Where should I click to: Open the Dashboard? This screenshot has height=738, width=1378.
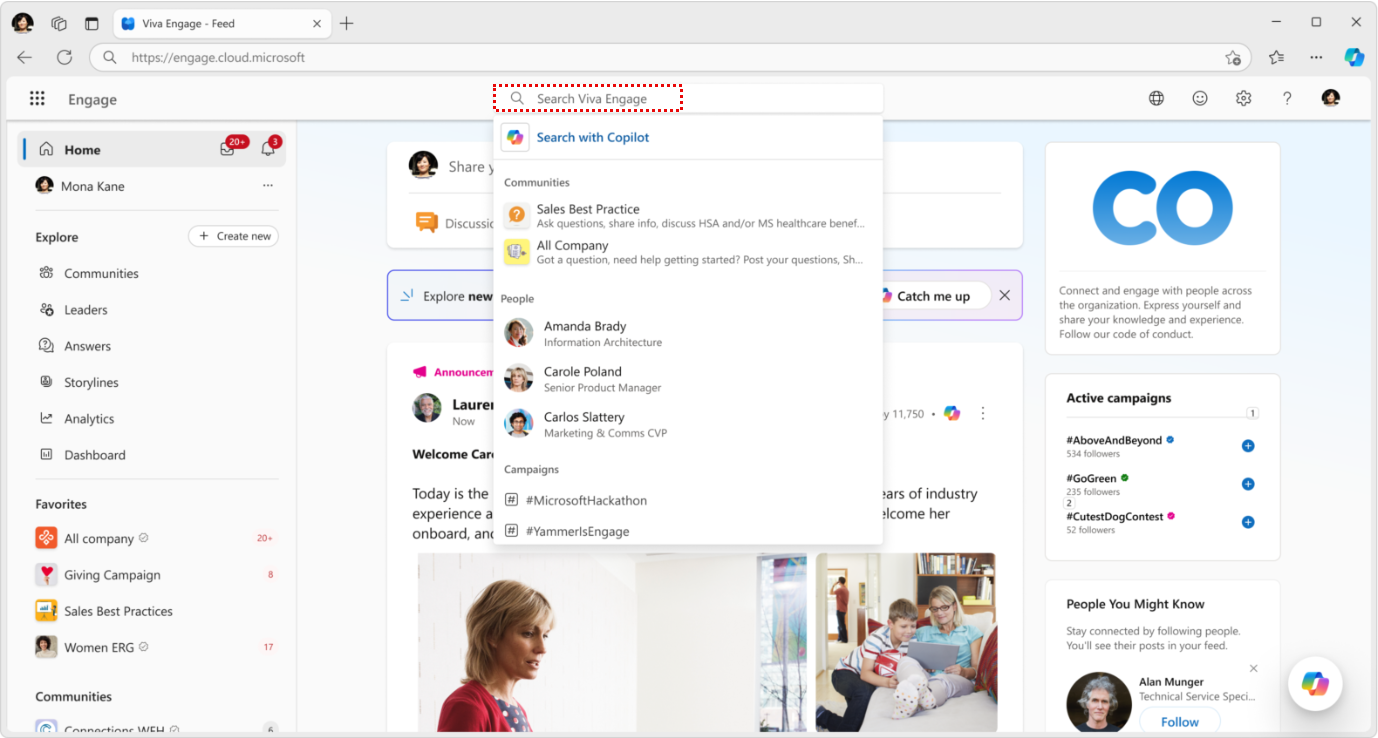point(93,454)
